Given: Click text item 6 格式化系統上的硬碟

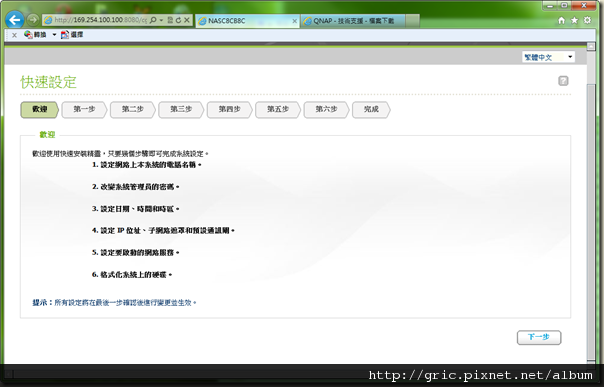Looking at the screenshot, I should (132, 275).
